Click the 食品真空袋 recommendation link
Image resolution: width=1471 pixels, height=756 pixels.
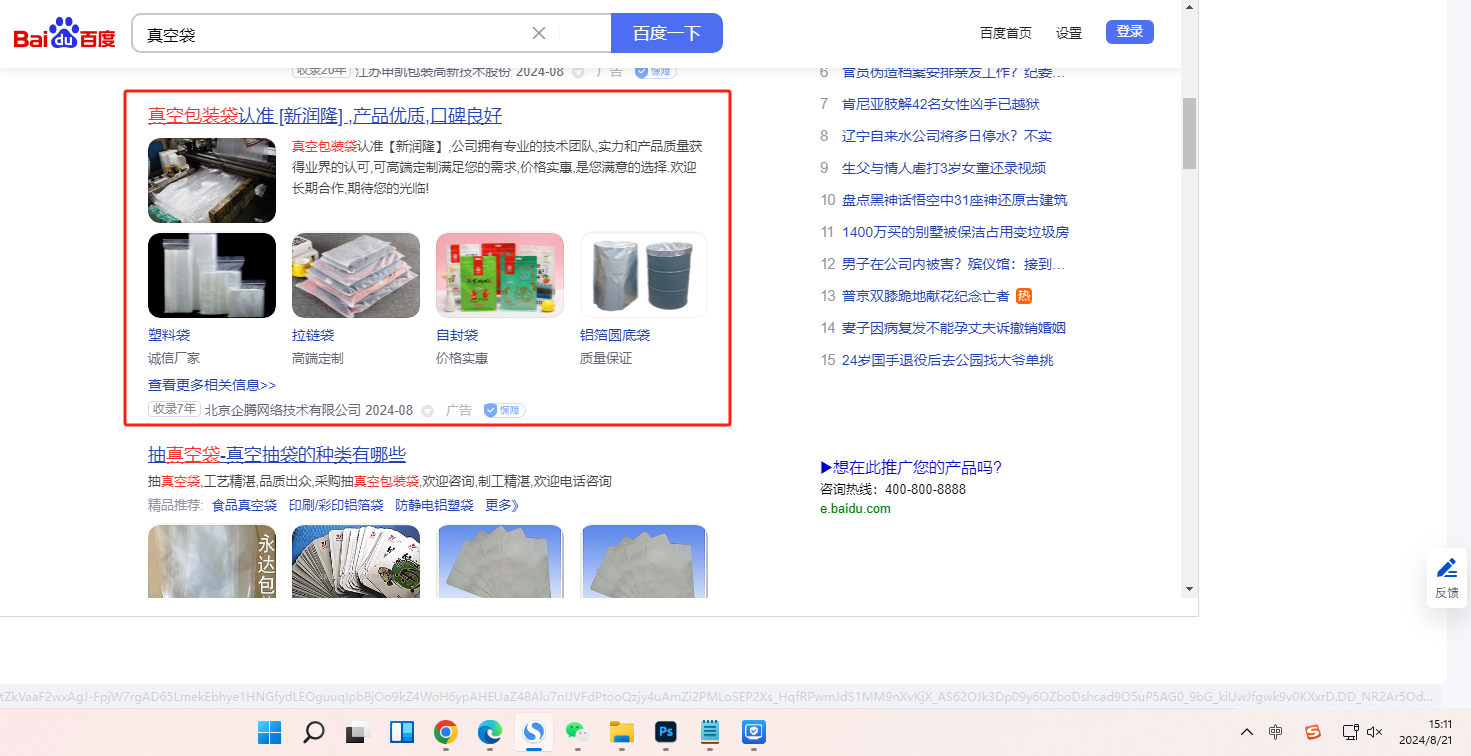[x=244, y=505]
